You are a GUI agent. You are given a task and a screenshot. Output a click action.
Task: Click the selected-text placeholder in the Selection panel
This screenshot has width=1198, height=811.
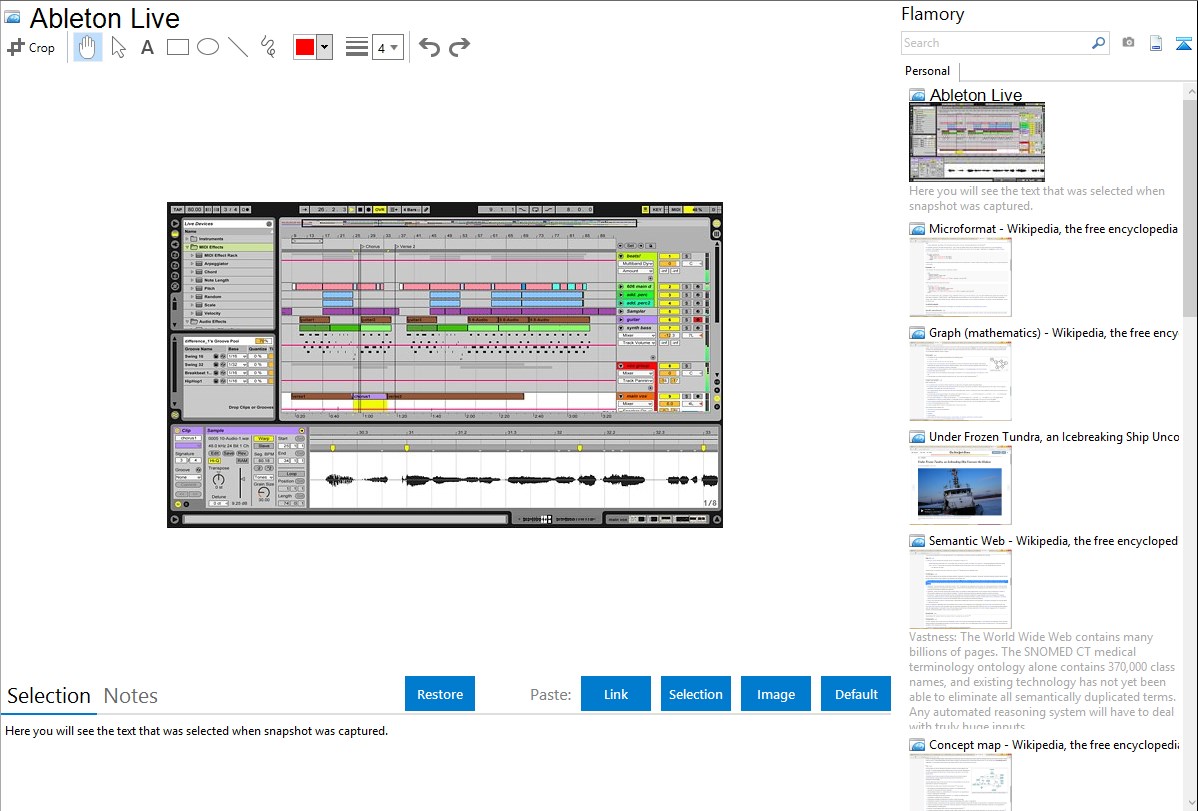tap(196, 731)
